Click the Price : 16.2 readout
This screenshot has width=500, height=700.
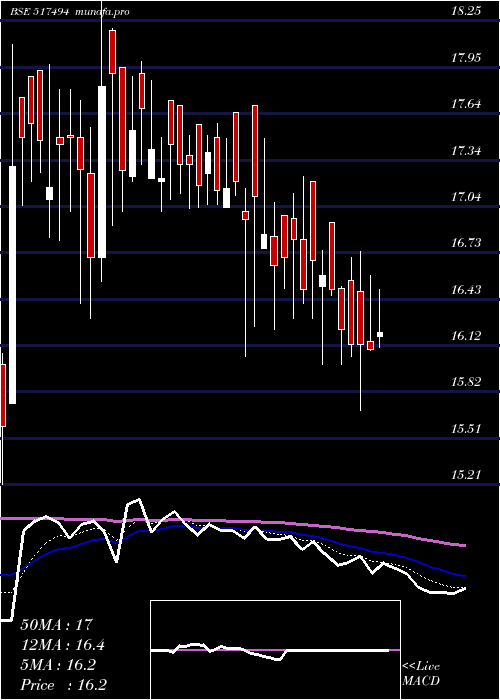coord(63,685)
